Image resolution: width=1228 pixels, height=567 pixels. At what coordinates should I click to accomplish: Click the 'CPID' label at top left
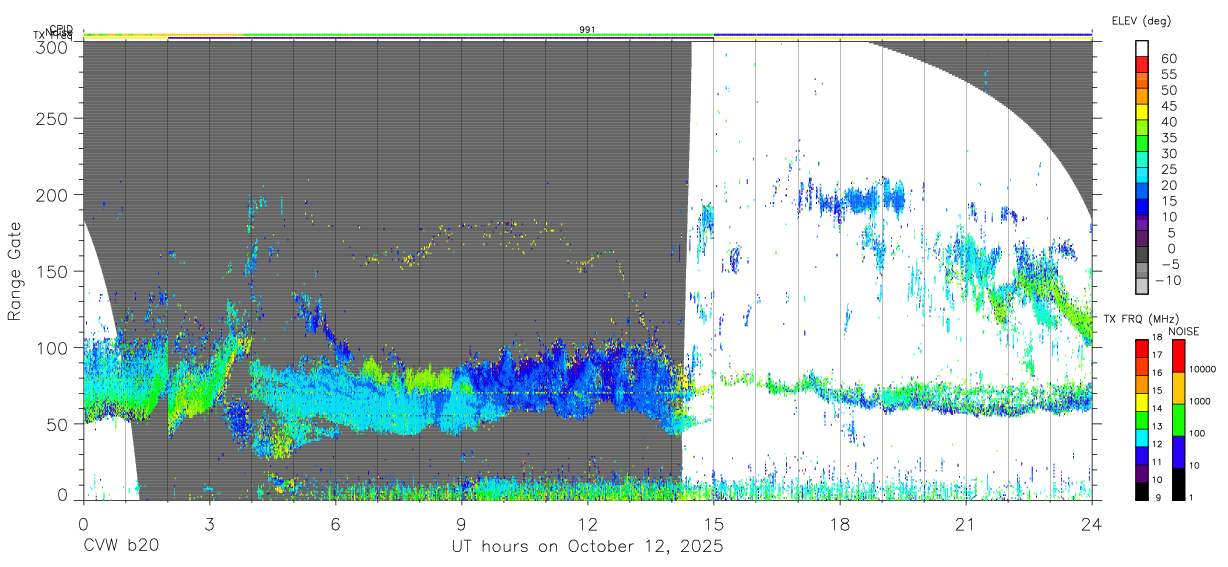60,29
